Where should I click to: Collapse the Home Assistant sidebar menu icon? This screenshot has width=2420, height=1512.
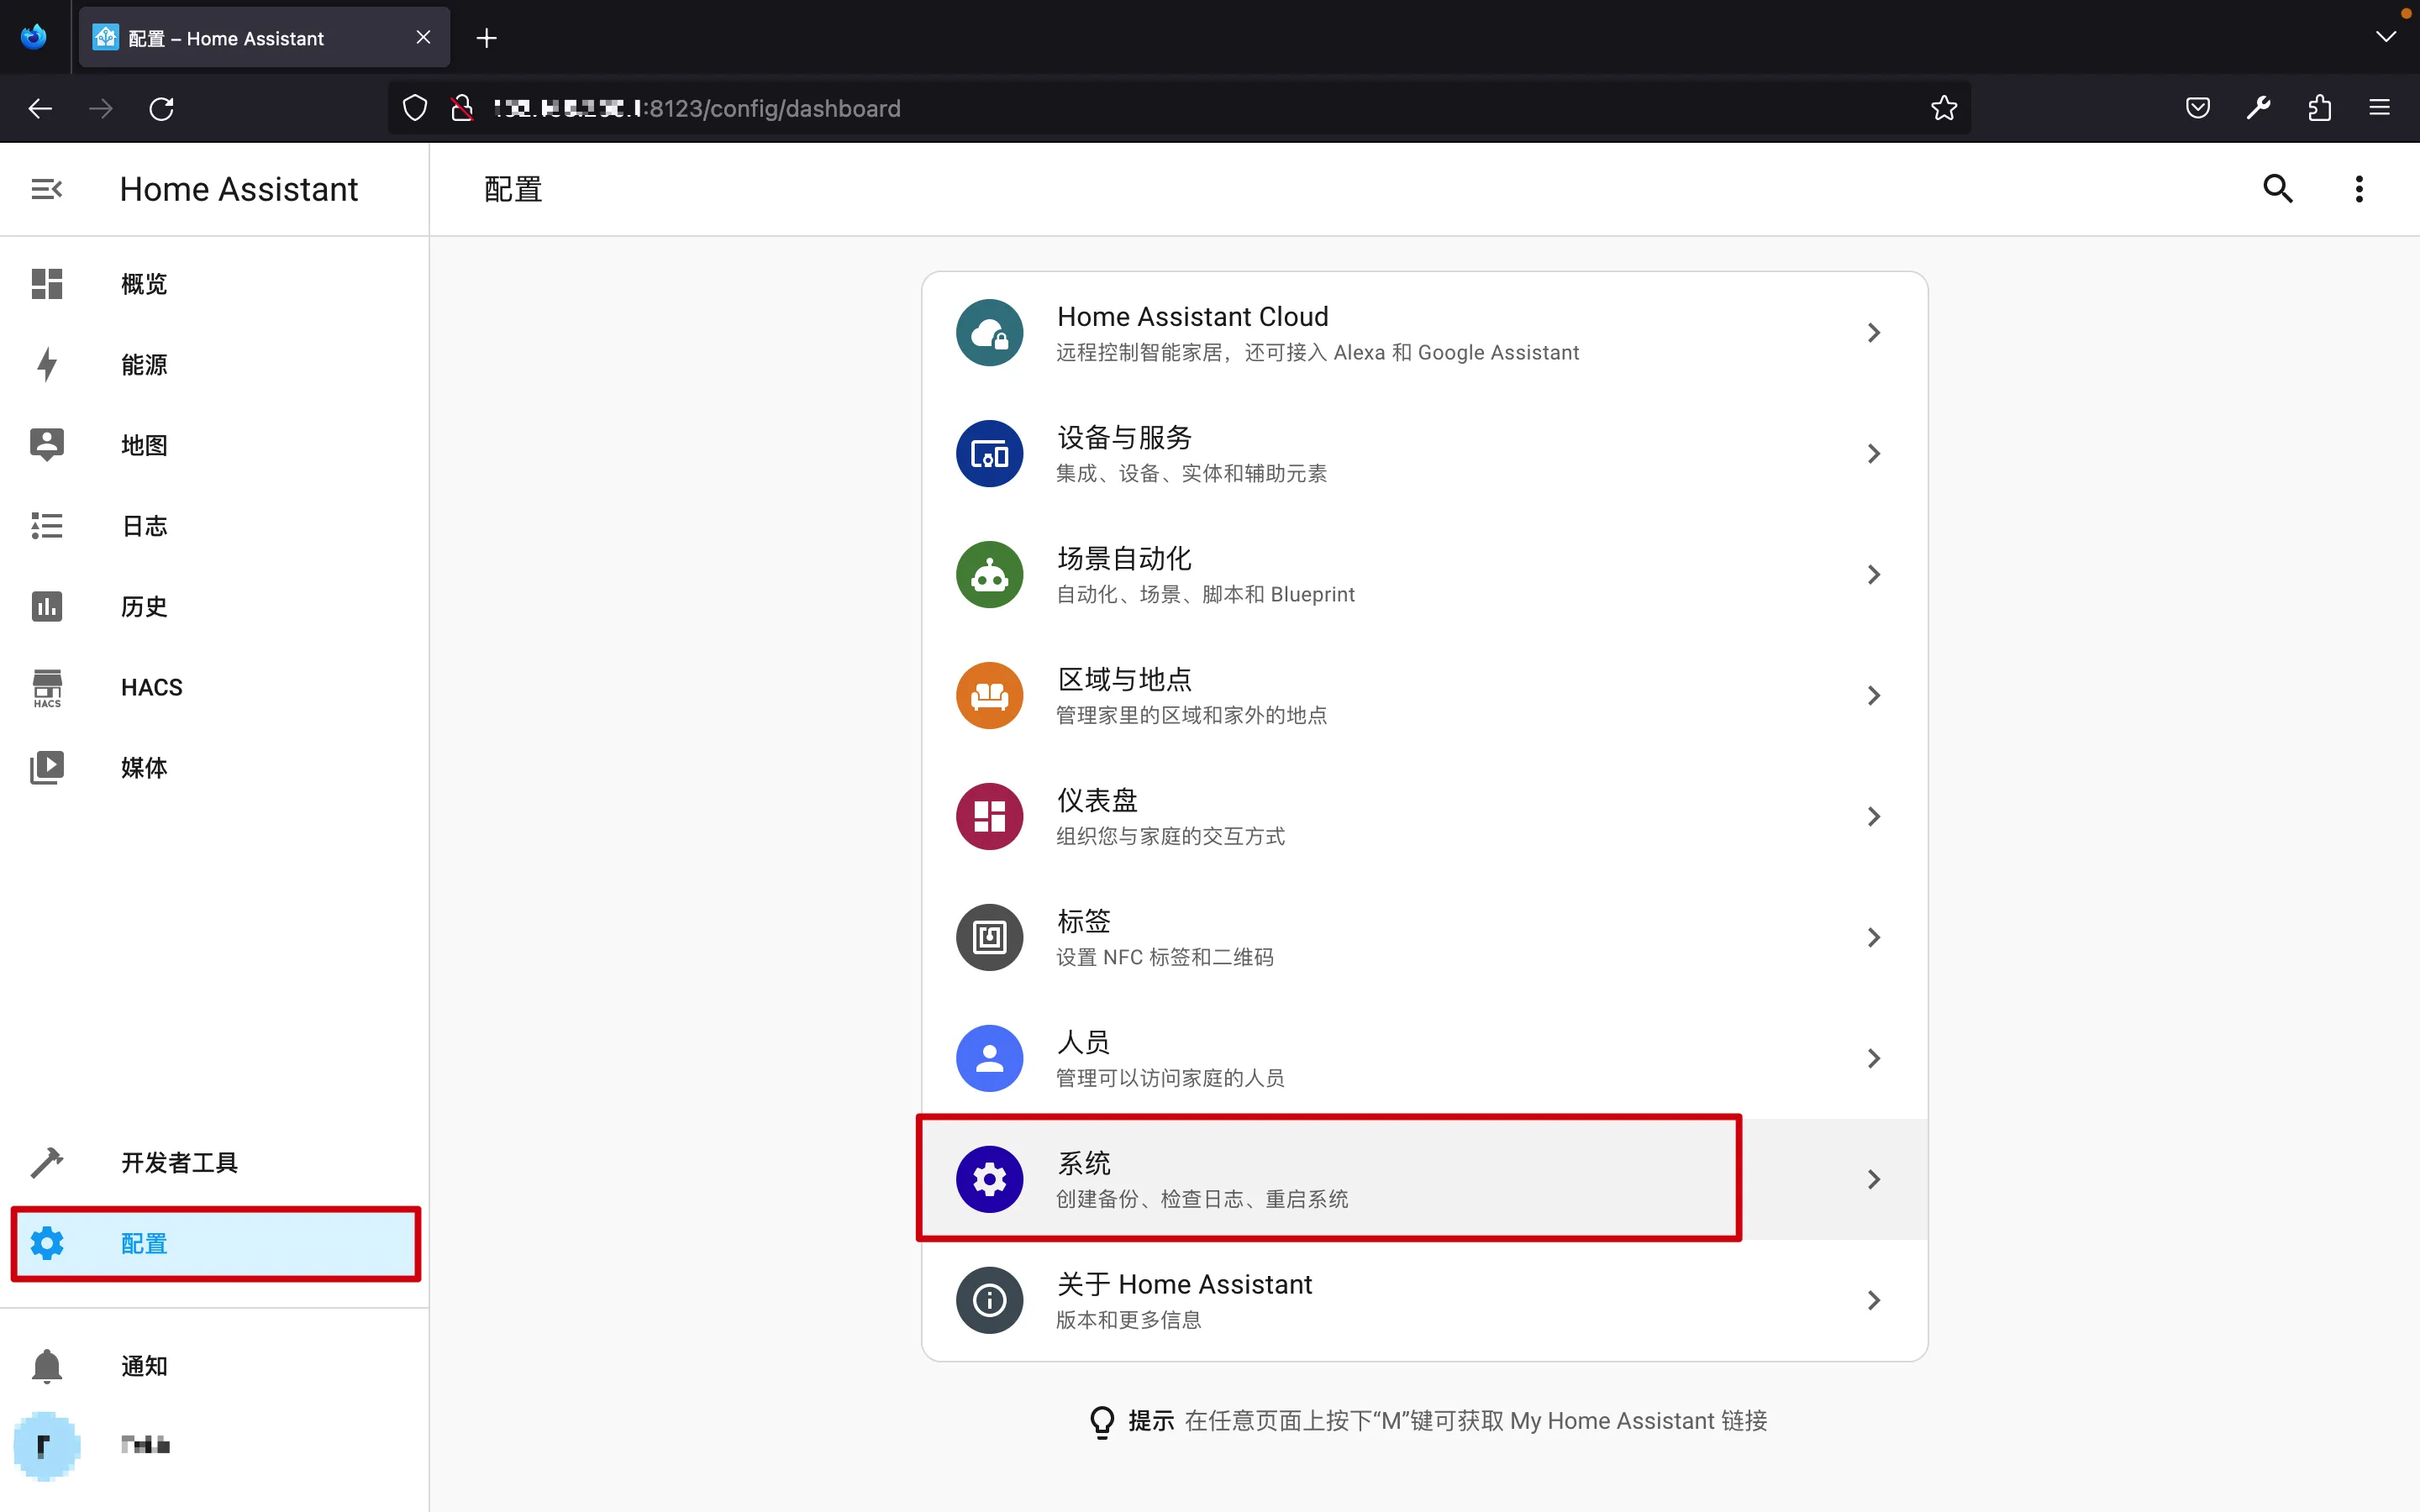pyautogui.click(x=46, y=189)
